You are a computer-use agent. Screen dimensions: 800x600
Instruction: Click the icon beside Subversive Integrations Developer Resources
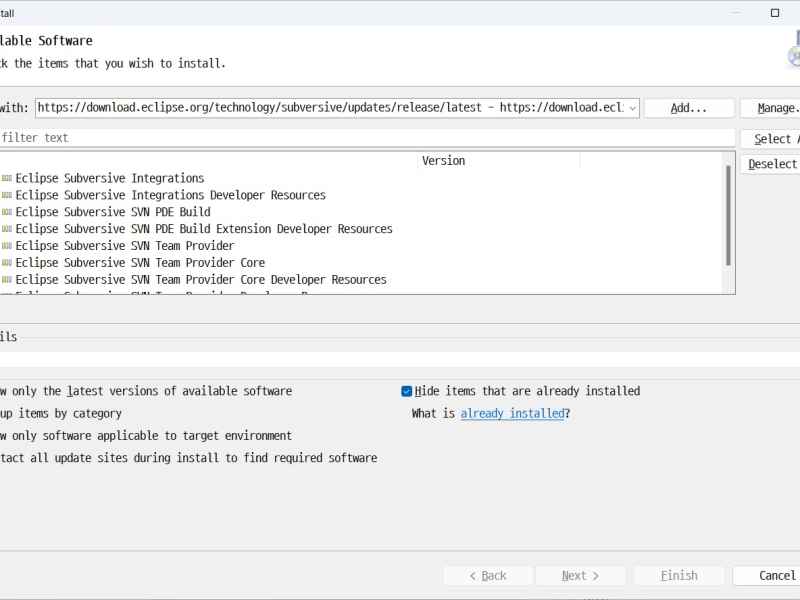[7, 195]
